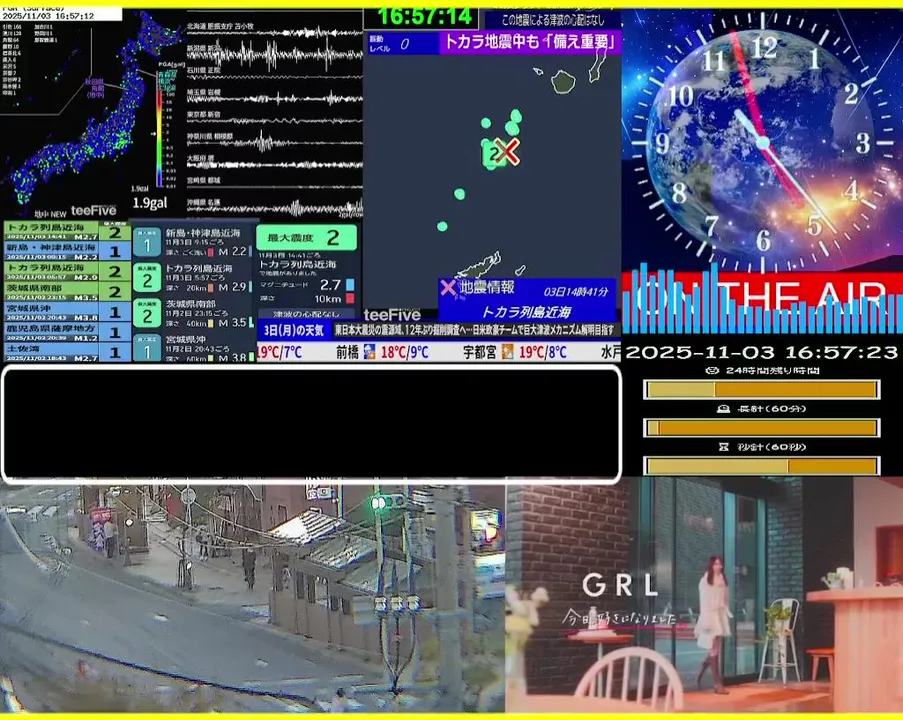Click the hourglass icon beside 秒針(60秒)
This screenshot has height=720, width=903.
click(x=724, y=446)
